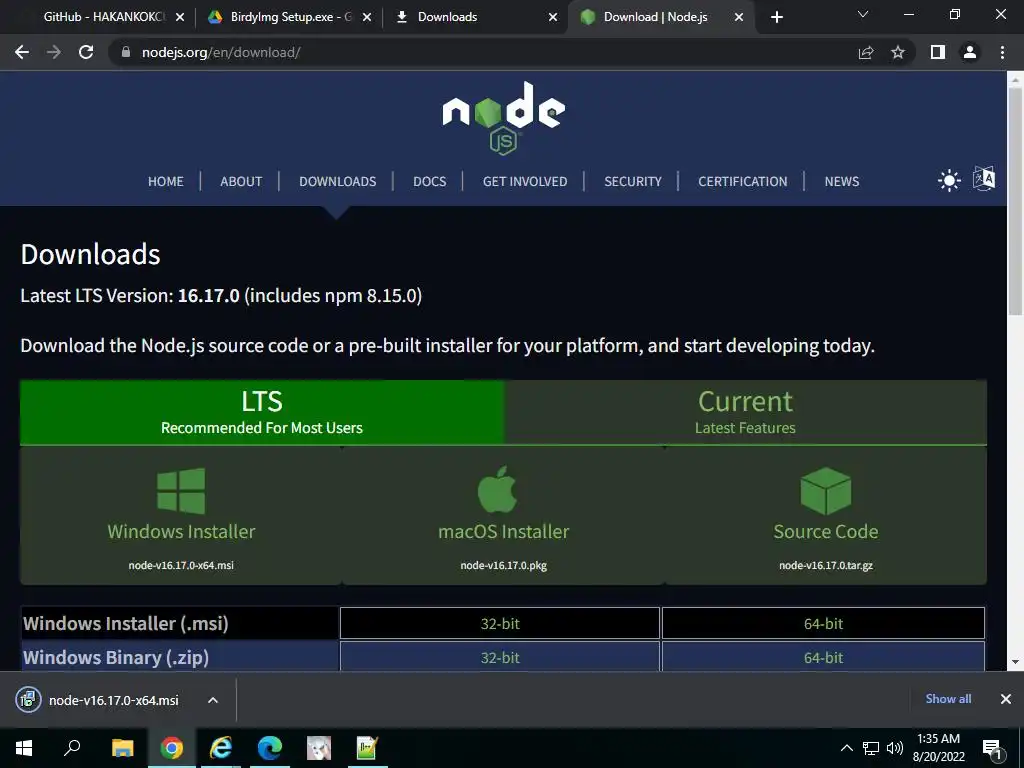Open the tab search chevron

(x=863, y=14)
